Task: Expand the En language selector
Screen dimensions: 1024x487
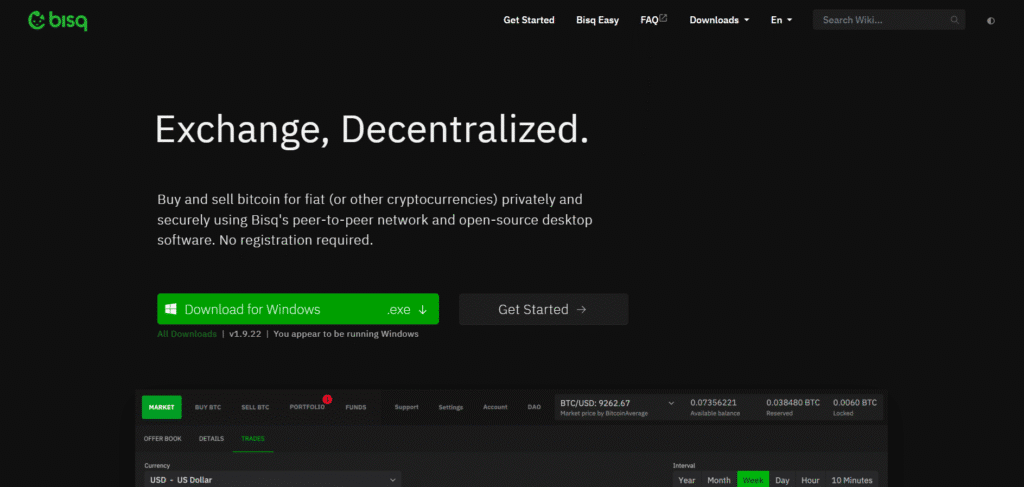Action: (781, 20)
